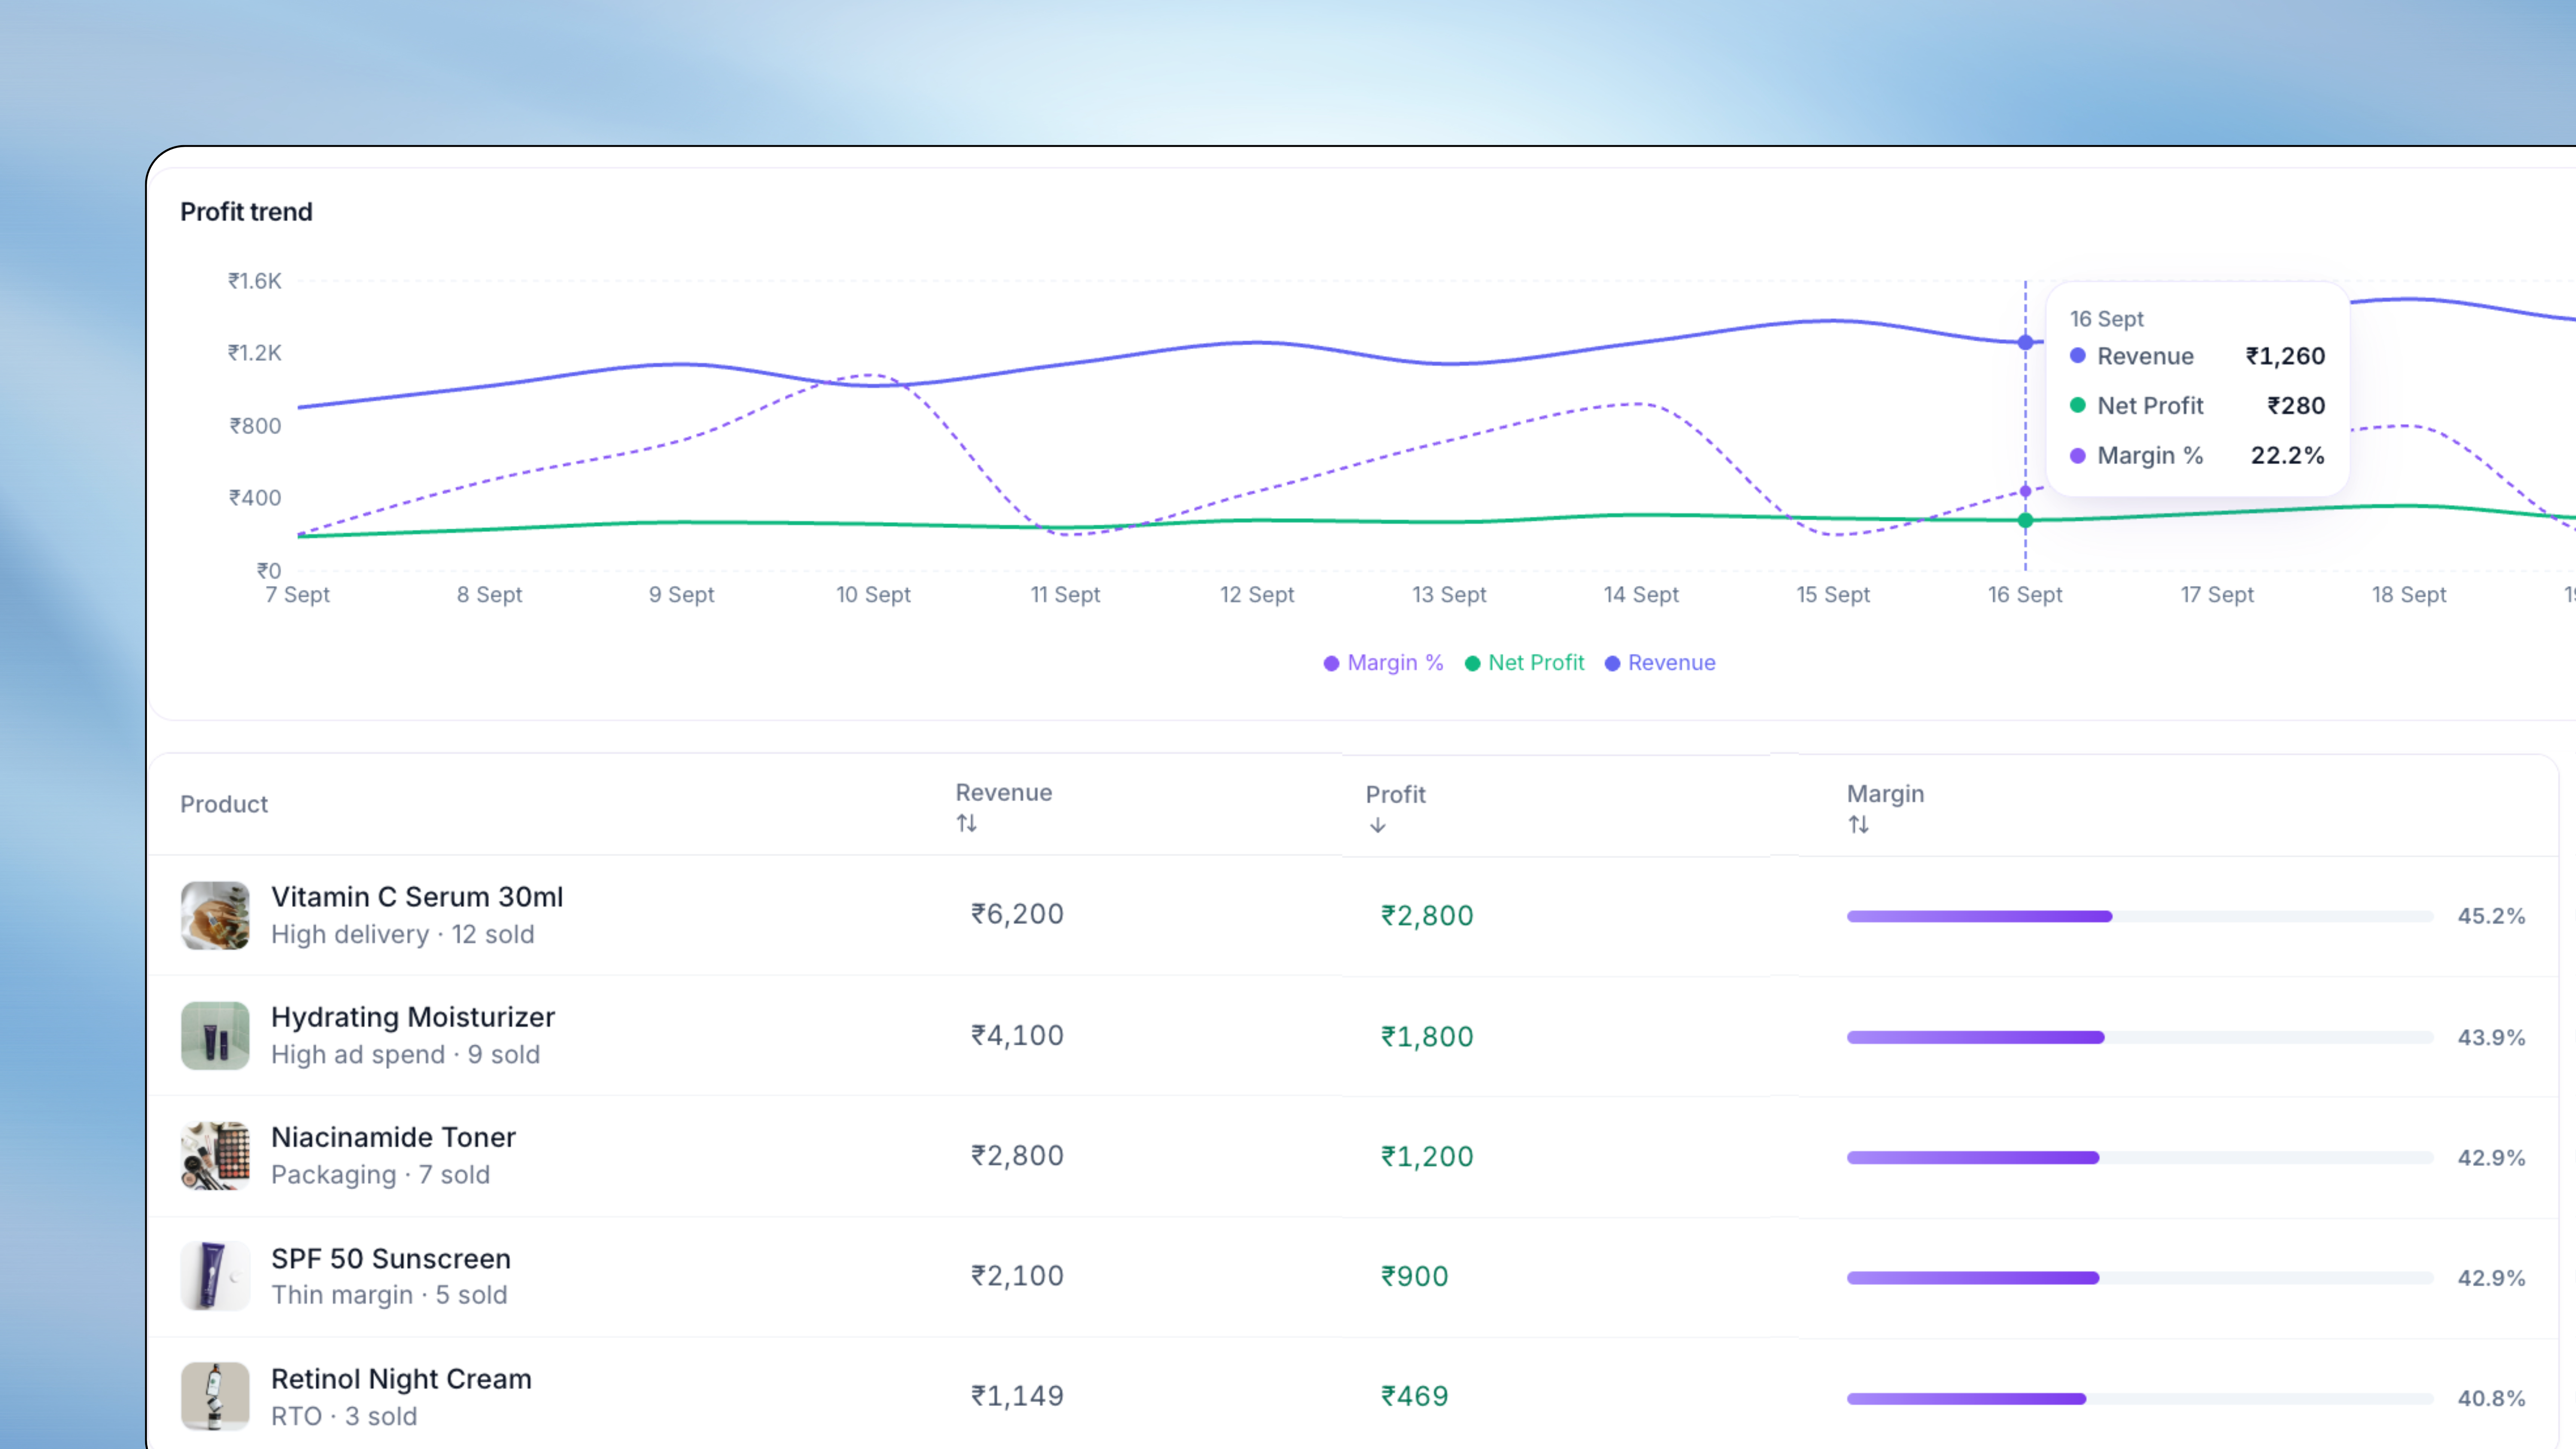
Task: Toggle Net Profit series in chart legend
Action: [x=1524, y=663]
